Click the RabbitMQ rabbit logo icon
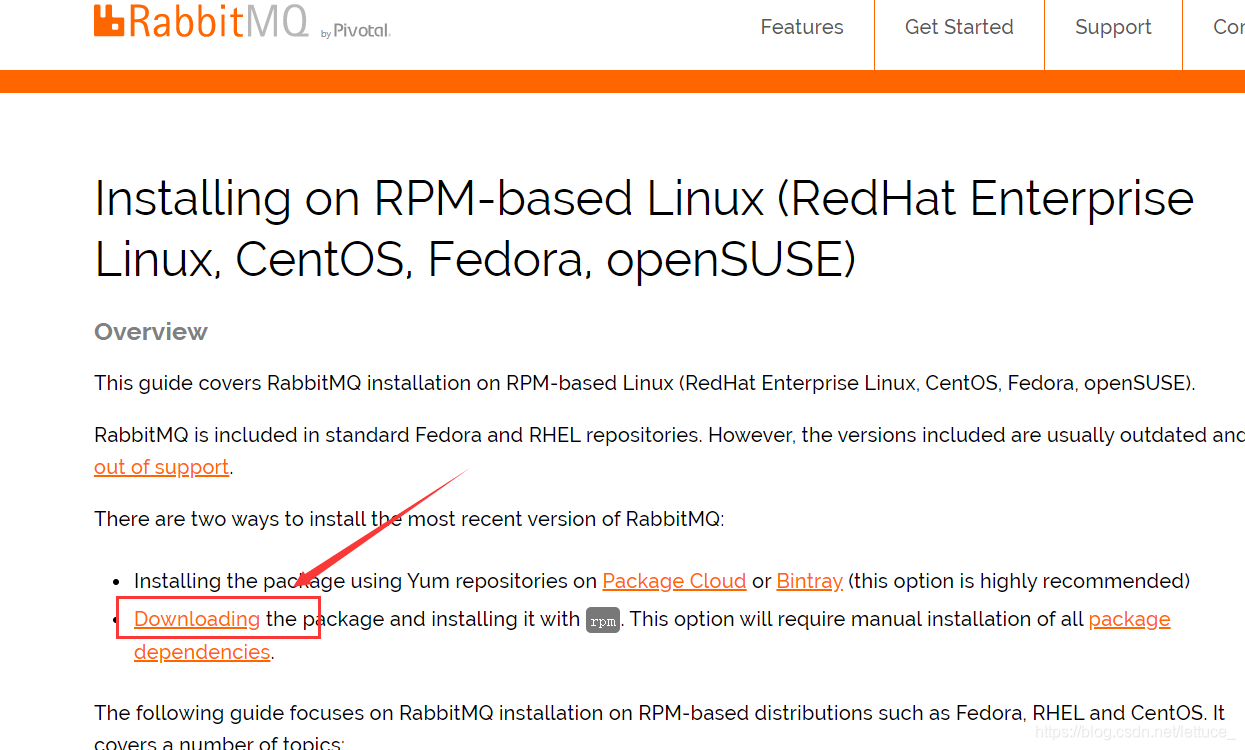Viewport: 1245px width, 750px height. pos(107,21)
